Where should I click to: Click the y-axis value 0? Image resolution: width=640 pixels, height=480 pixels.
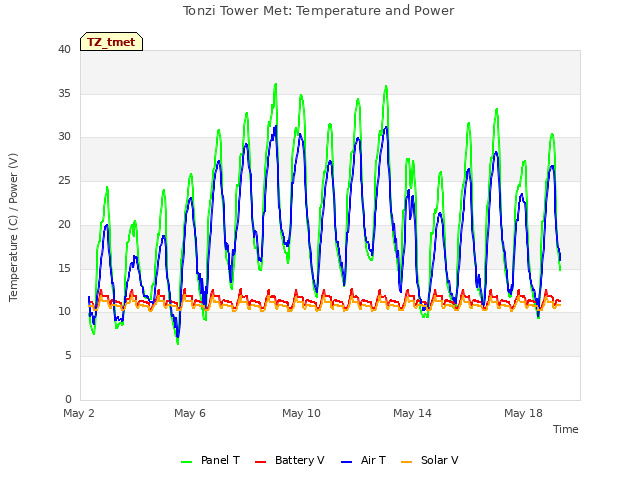pyautogui.click(x=68, y=399)
